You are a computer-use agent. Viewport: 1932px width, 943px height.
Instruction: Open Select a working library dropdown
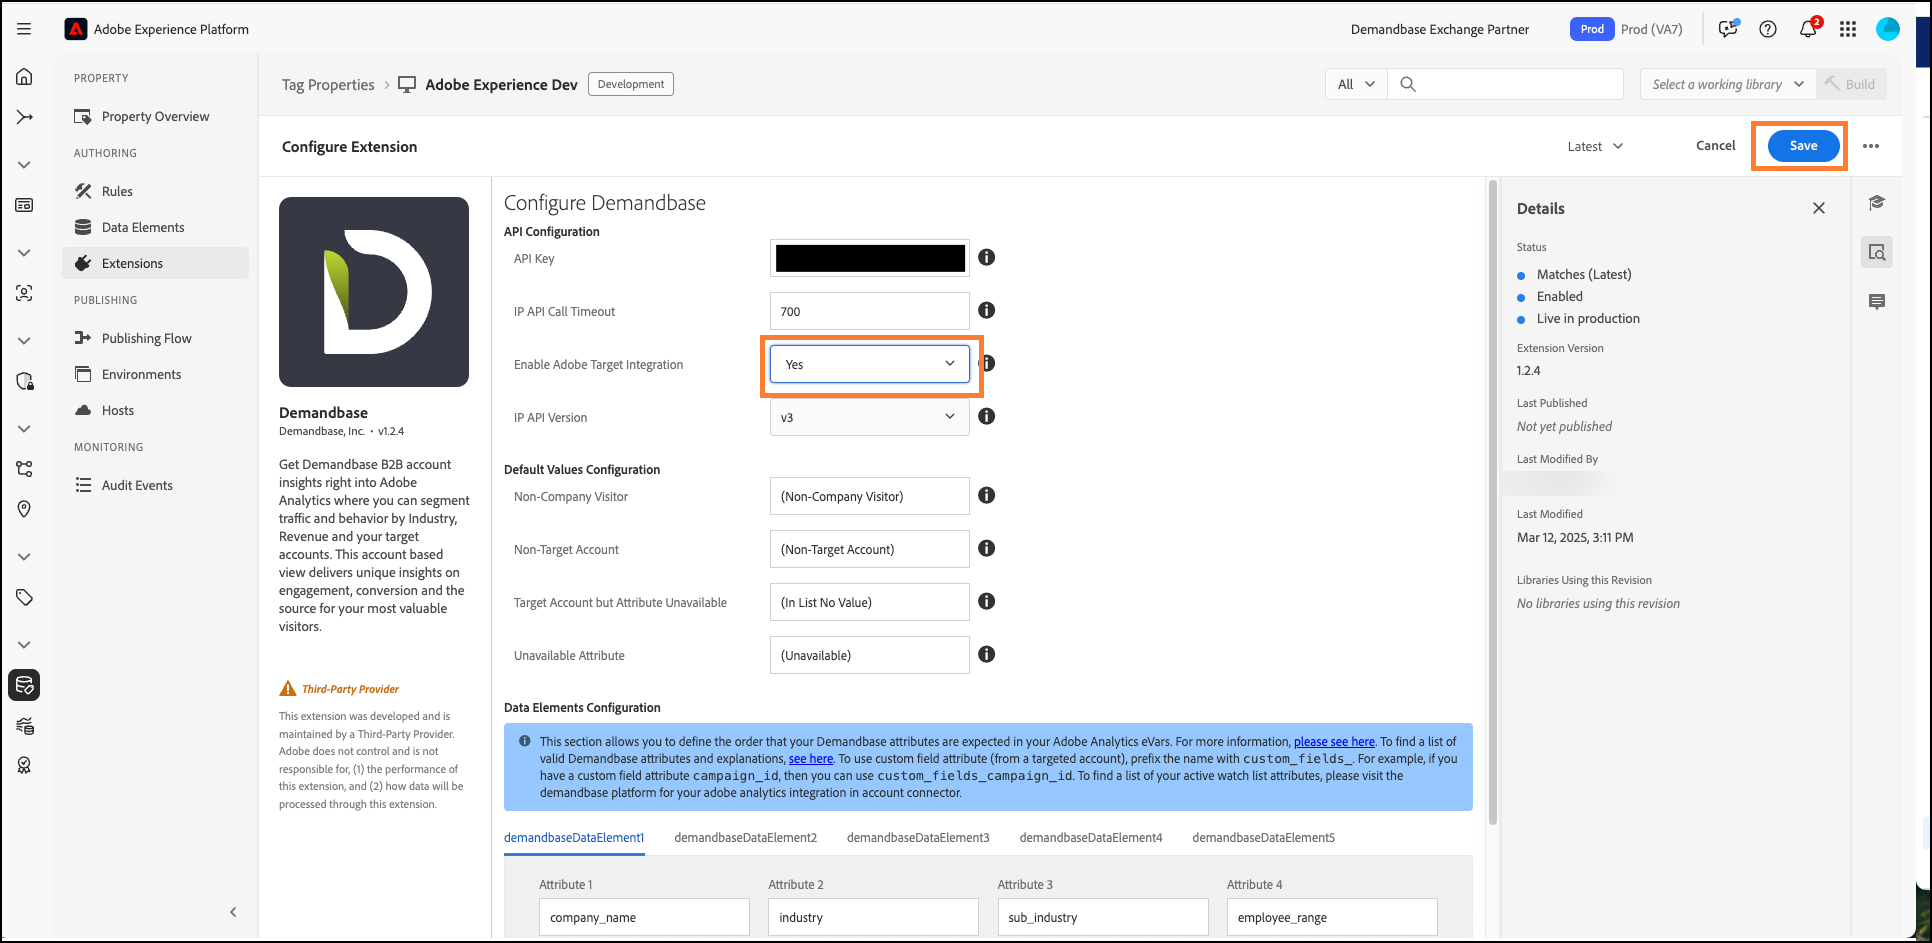(x=1727, y=84)
